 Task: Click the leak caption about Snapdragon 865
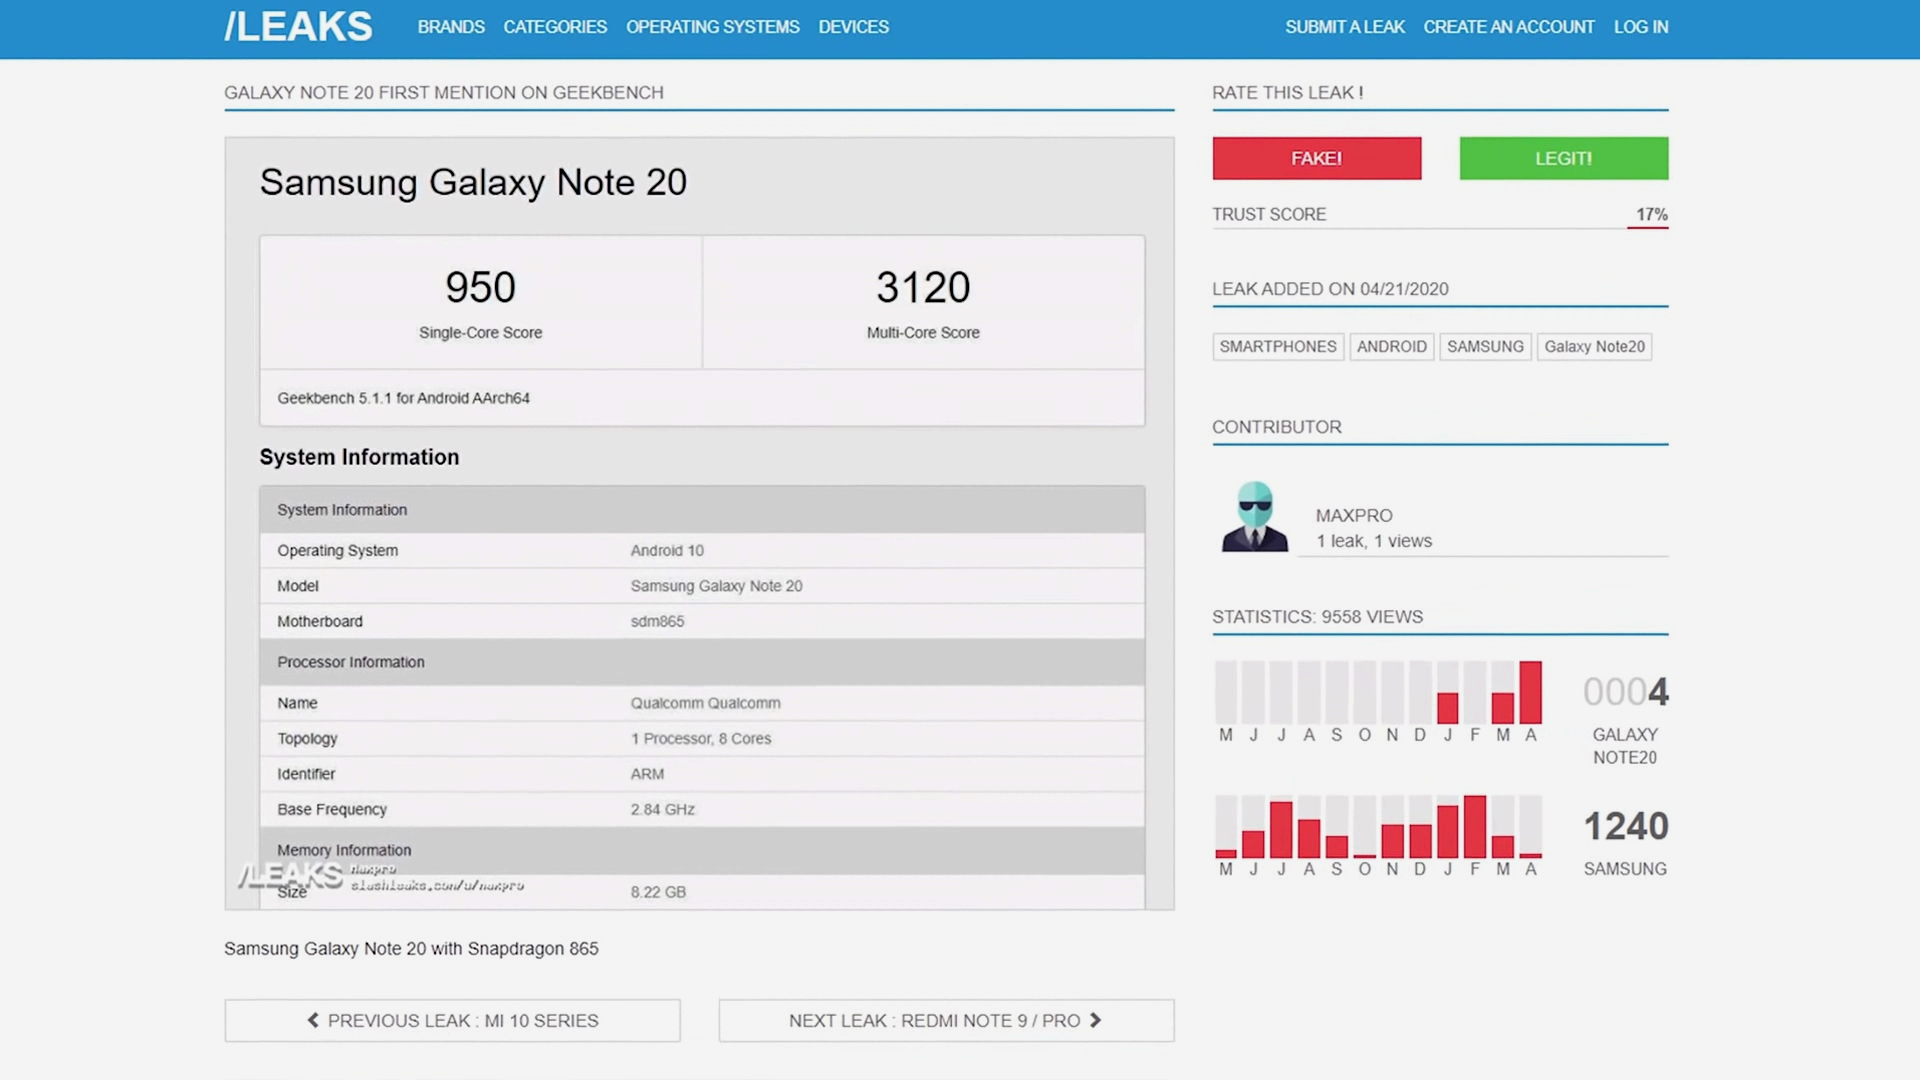pyautogui.click(x=411, y=948)
